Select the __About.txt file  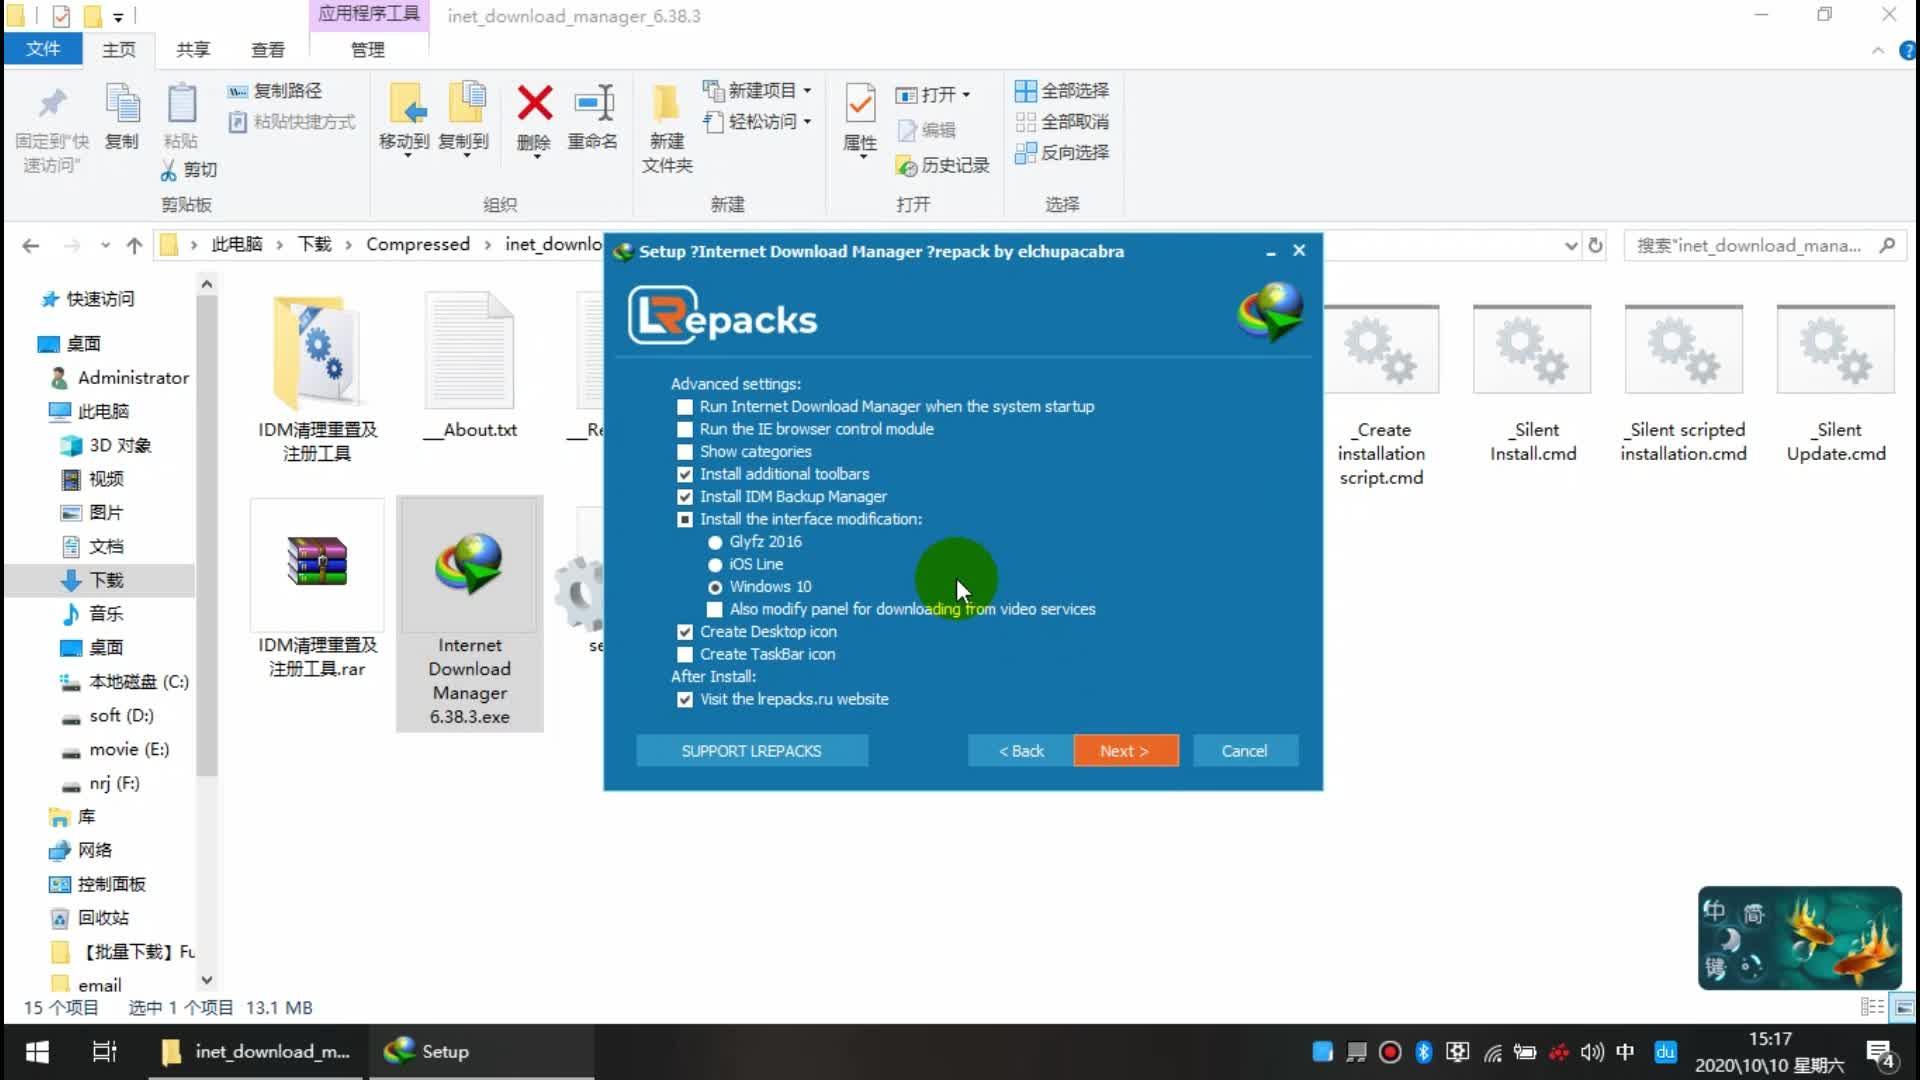point(469,366)
